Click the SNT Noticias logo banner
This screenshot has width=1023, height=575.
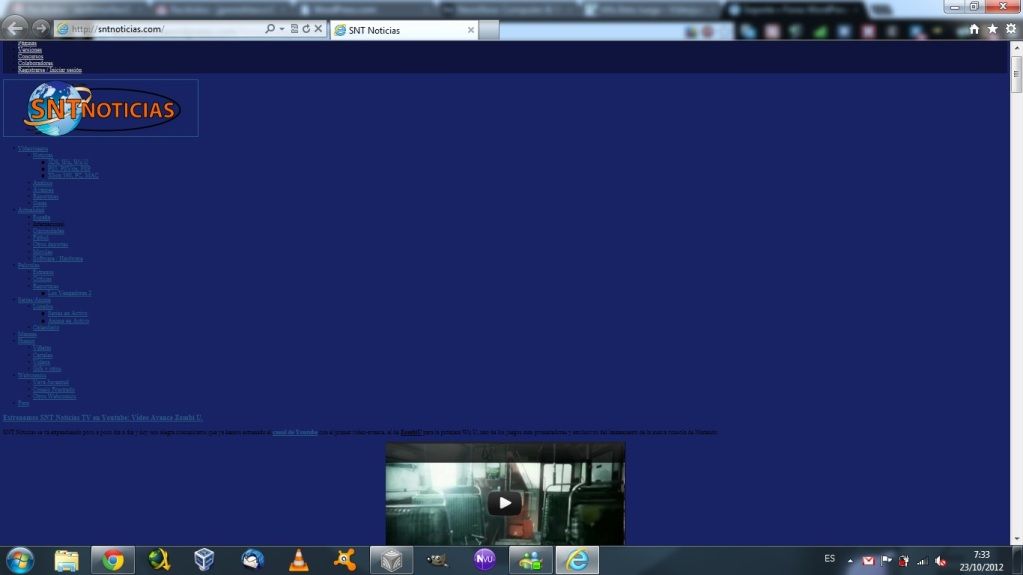click(x=101, y=108)
